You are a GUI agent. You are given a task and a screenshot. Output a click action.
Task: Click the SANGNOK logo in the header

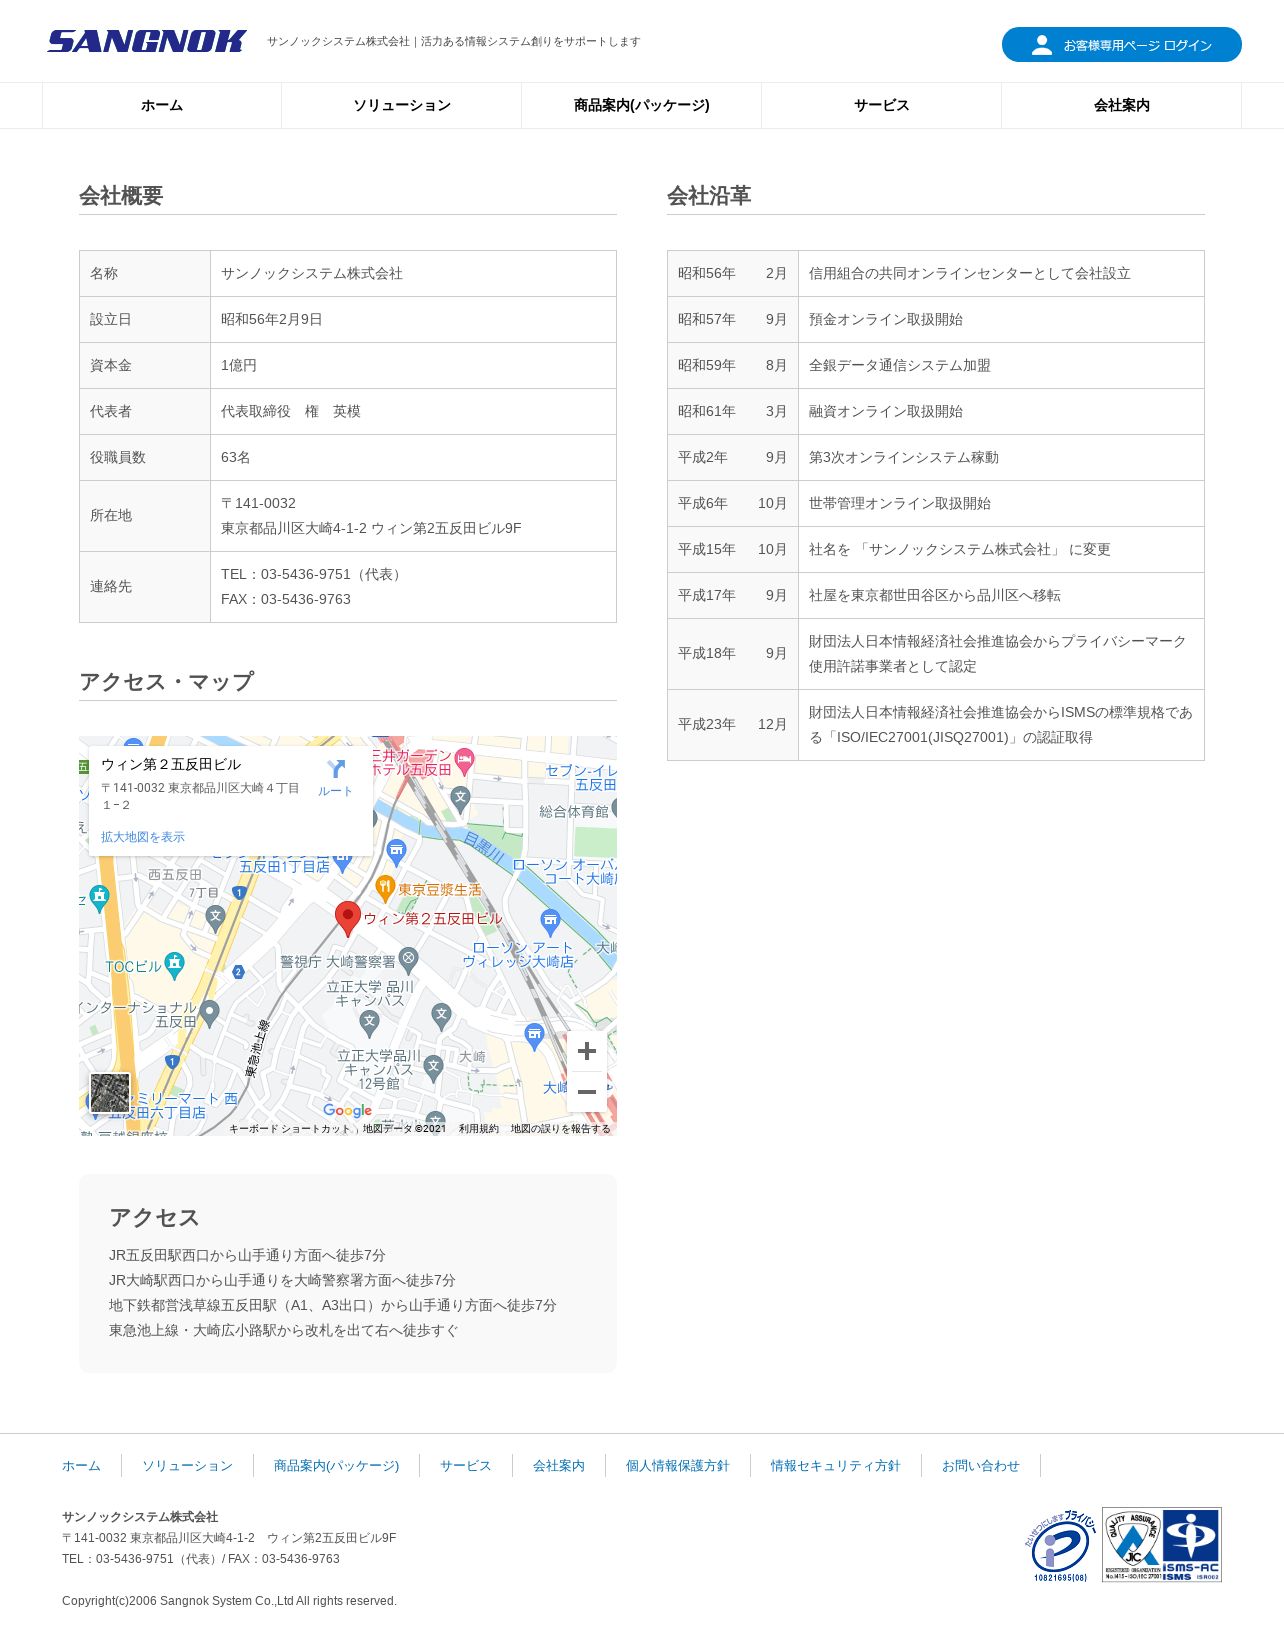[147, 41]
